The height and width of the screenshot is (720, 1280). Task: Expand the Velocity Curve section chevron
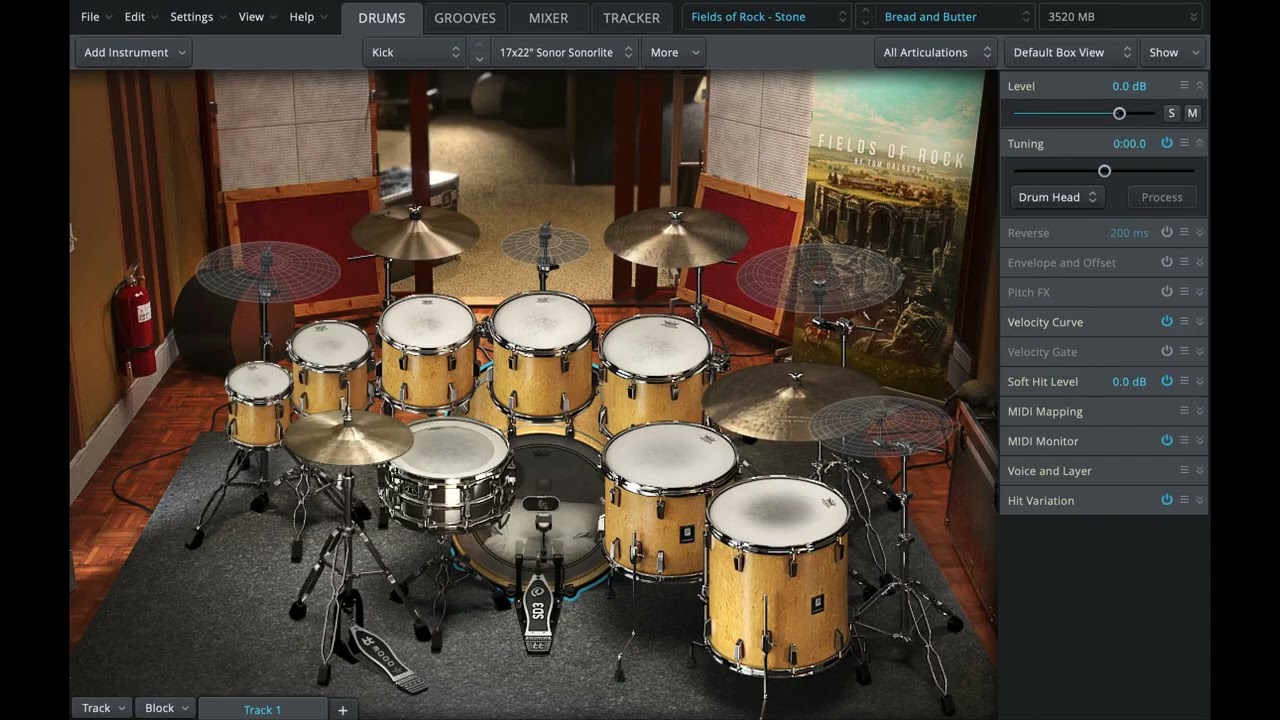coord(1200,322)
